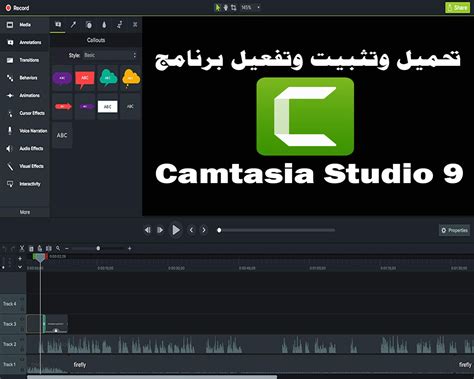Open the canvas zoom percentage dropdown
The image size is (474, 379).
click(251, 7)
